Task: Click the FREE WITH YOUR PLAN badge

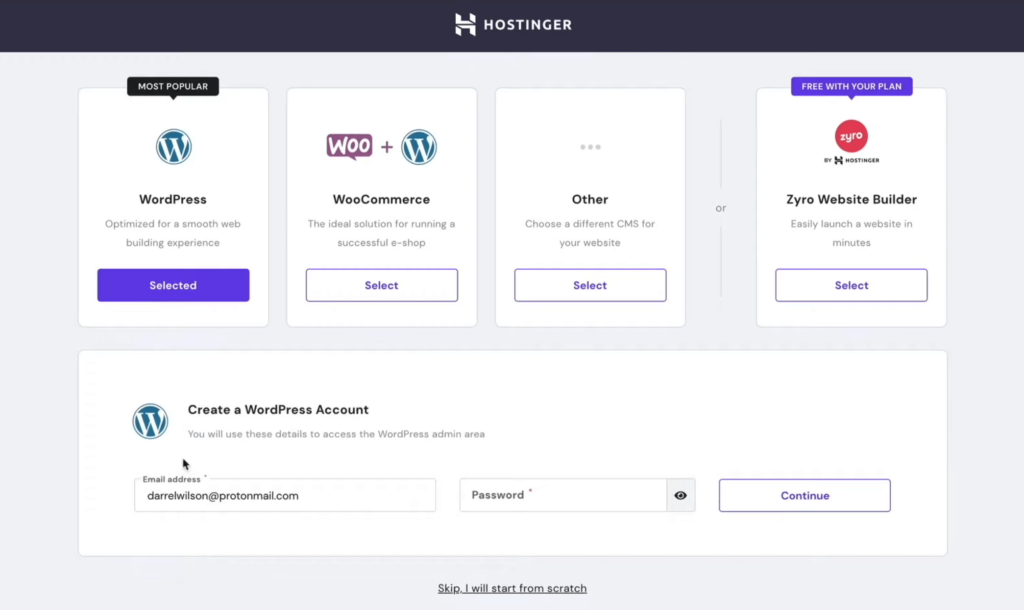Action: (851, 86)
